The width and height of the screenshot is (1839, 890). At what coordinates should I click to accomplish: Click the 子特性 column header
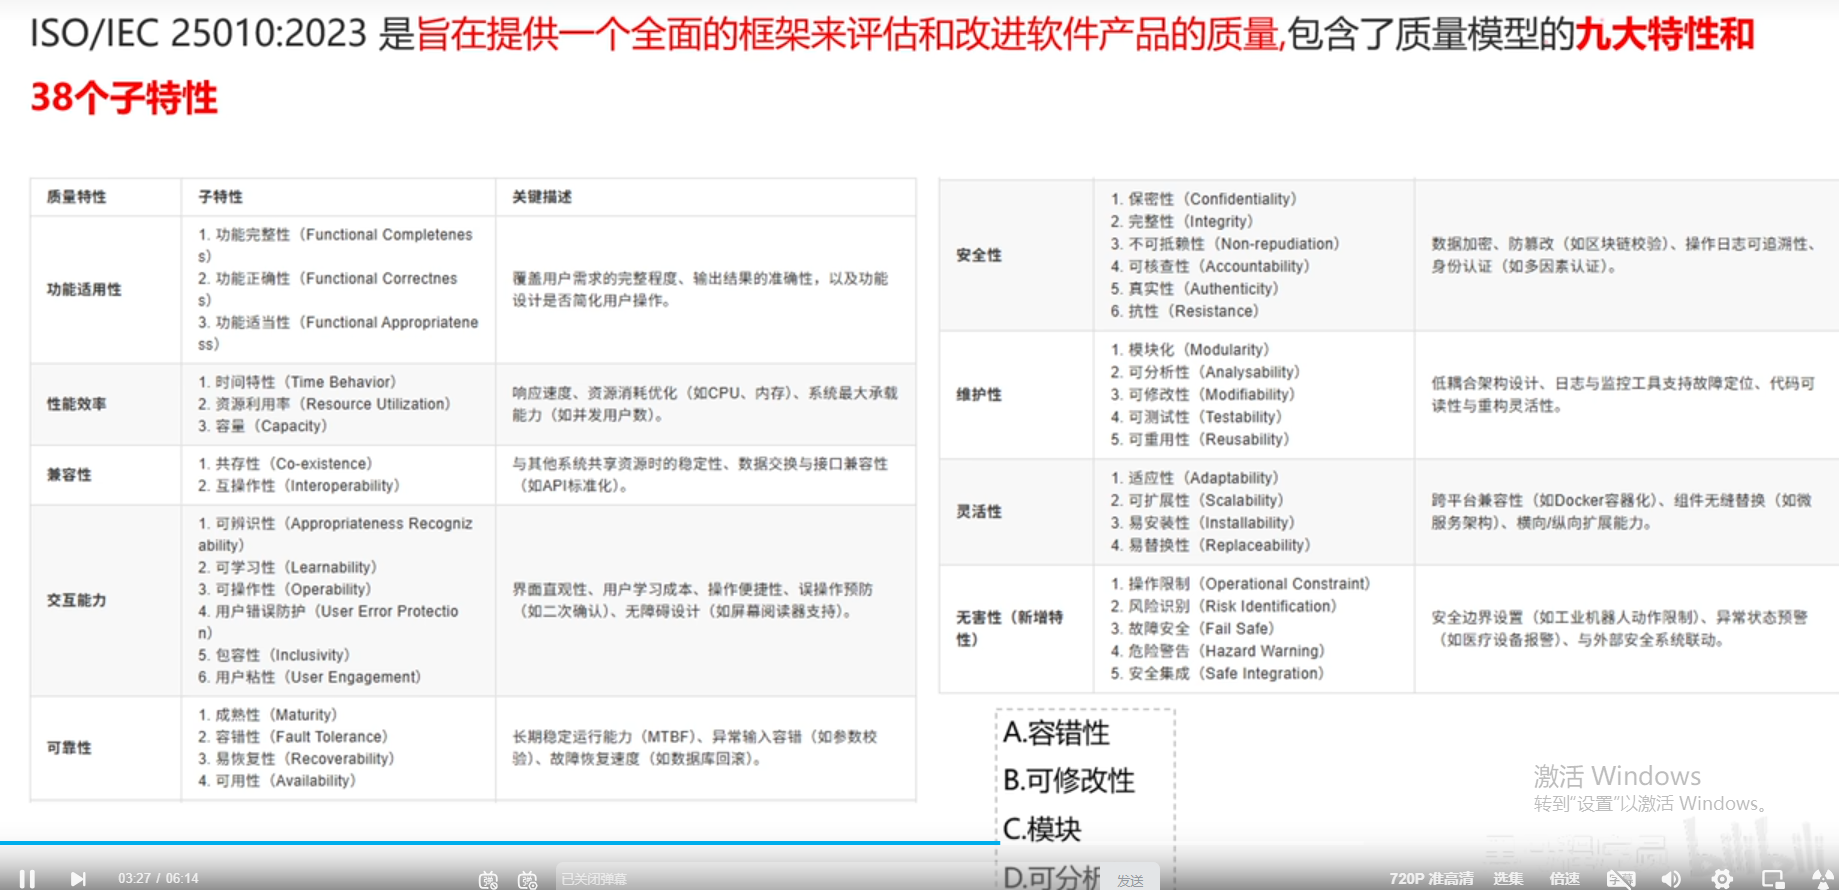pyautogui.click(x=220, y=197)
